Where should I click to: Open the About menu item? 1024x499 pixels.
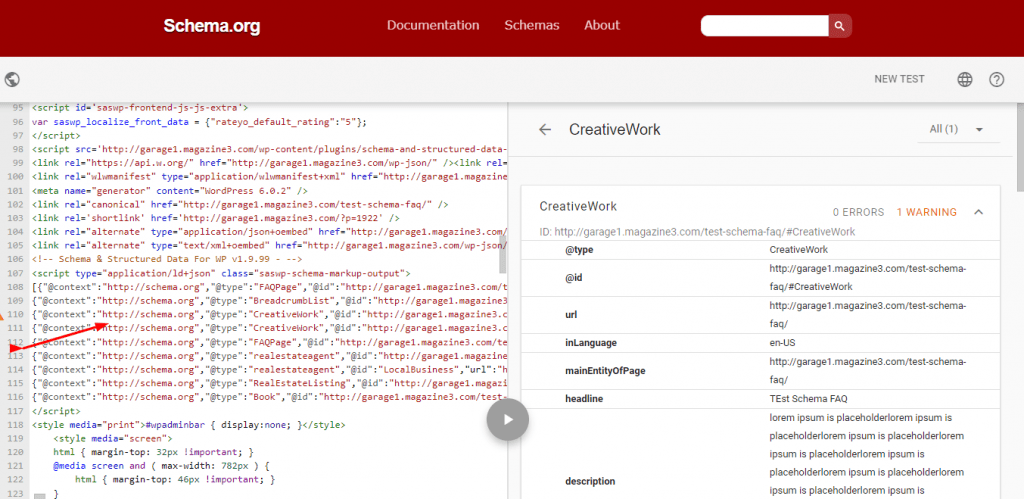pyautogui.click(x=601, y=25)
